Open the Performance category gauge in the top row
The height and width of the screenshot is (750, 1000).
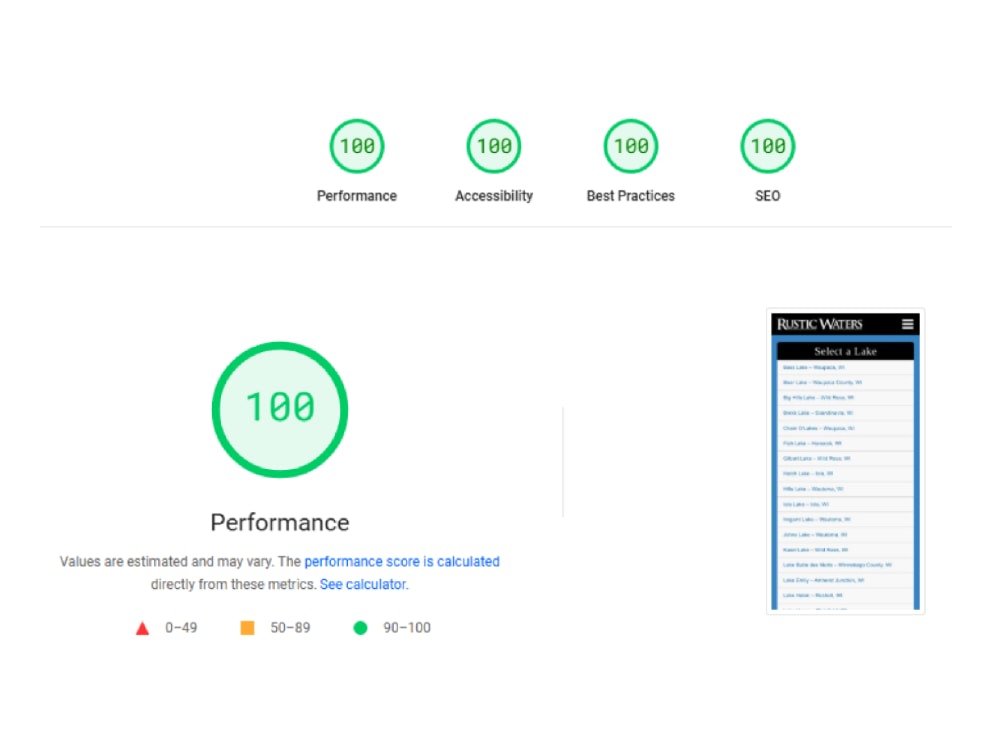click(357, 146)
